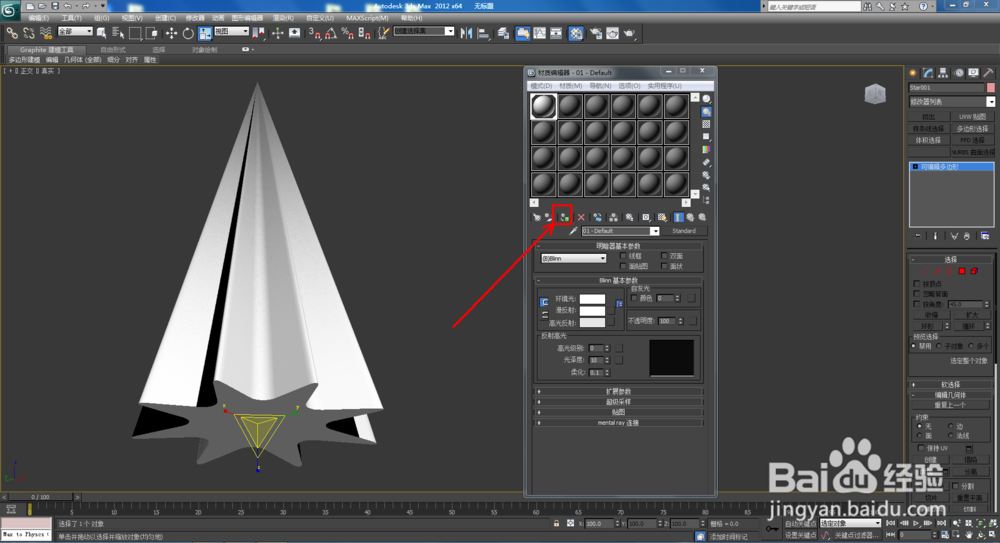
Task: Enable 2-Sided (双面) checkbox
Action: click(x=663, y=256)
